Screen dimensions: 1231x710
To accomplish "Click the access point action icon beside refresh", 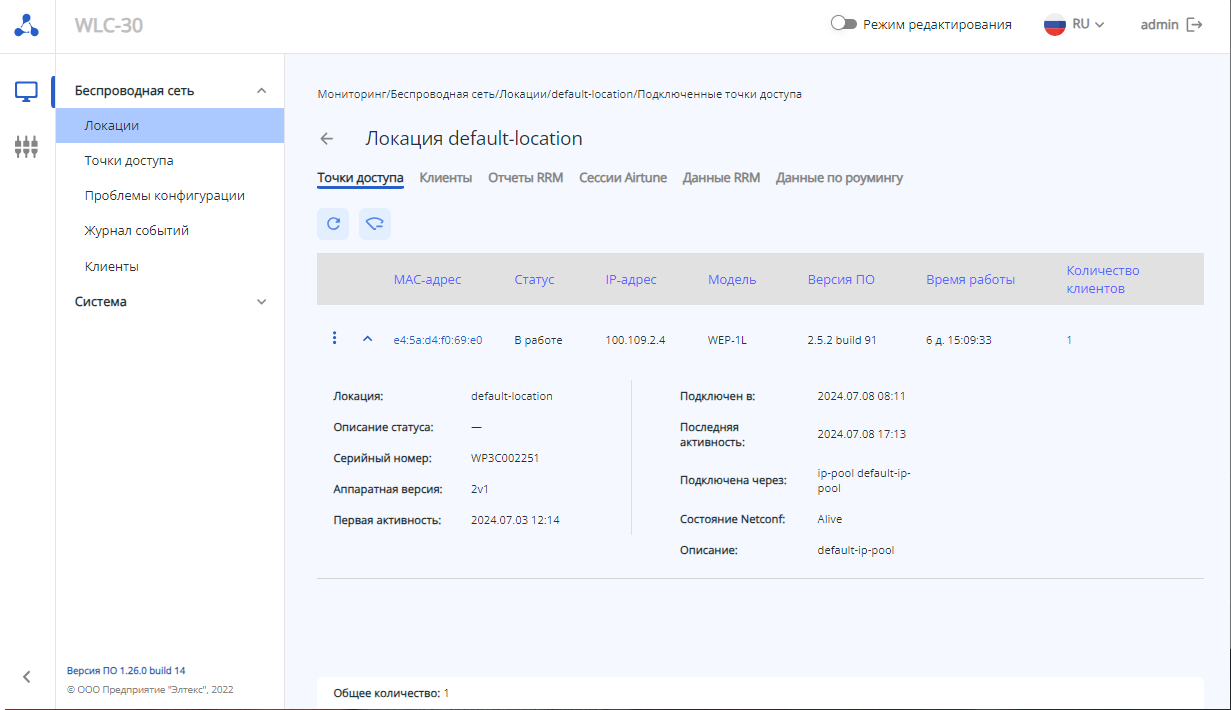I will point(375,224).
